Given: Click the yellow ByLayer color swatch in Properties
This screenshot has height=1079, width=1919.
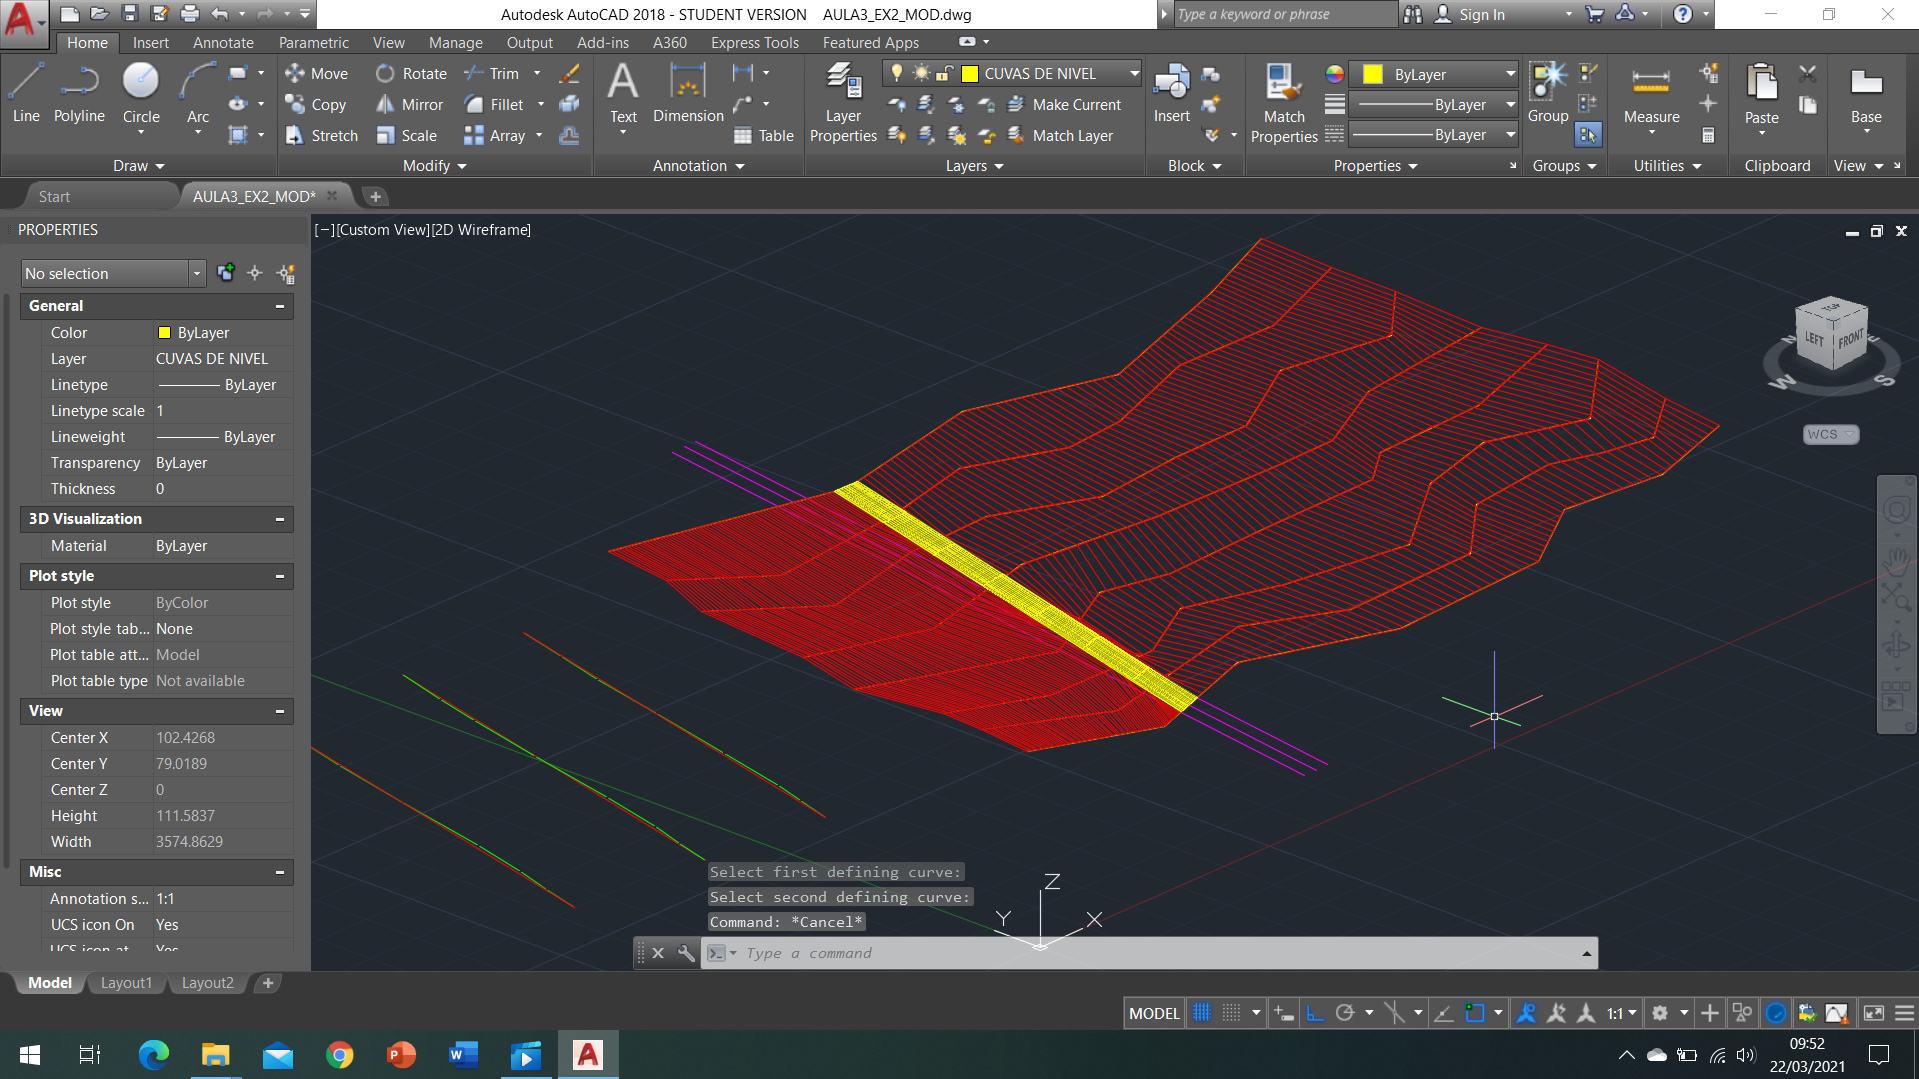Looking at the screenshot, I should [x=1373, y=75].
